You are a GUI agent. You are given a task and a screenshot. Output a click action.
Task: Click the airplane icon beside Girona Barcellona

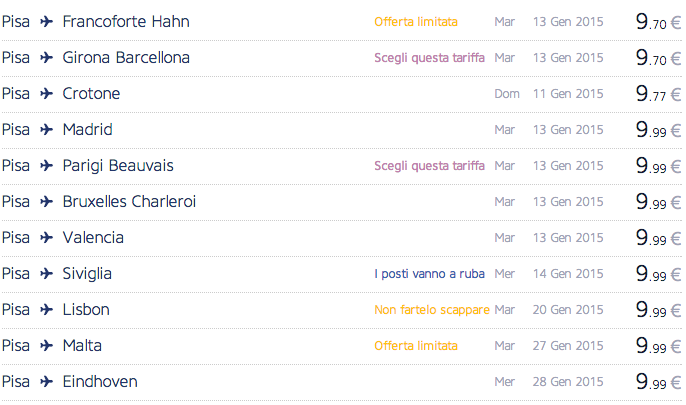(x=46, y=57)
